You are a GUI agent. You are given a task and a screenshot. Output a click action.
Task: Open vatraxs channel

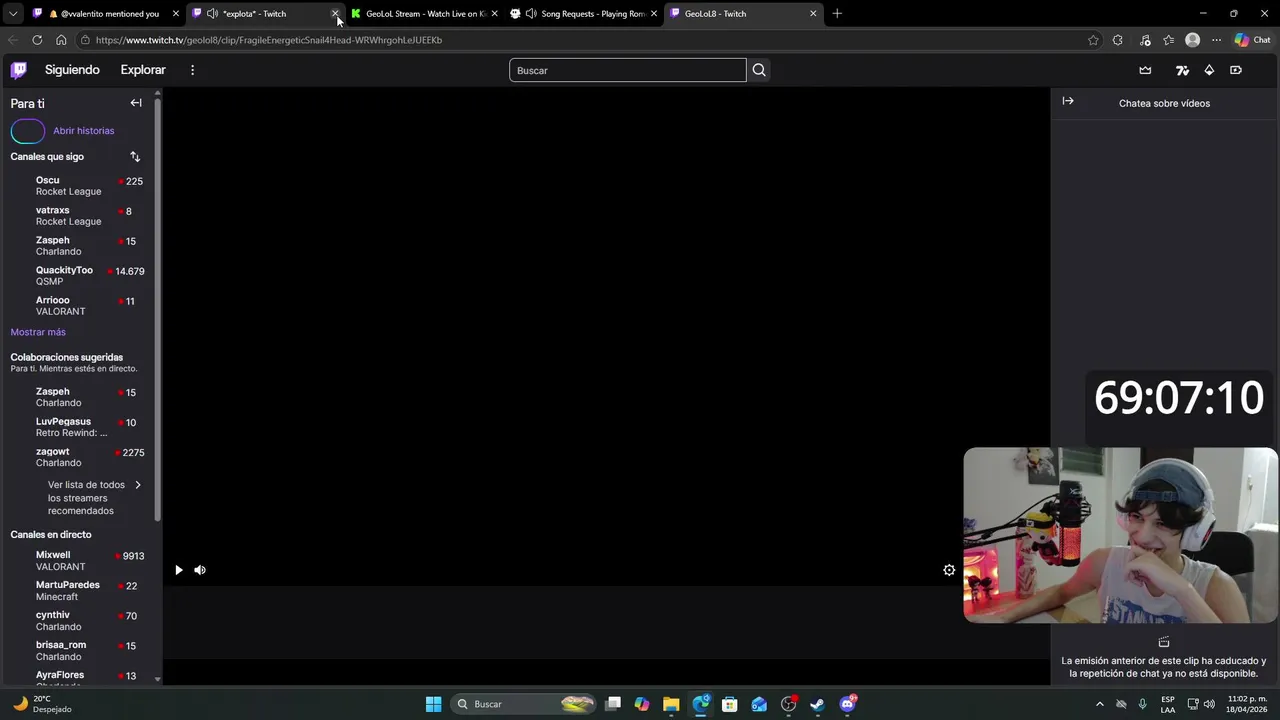tap(80, 216)
